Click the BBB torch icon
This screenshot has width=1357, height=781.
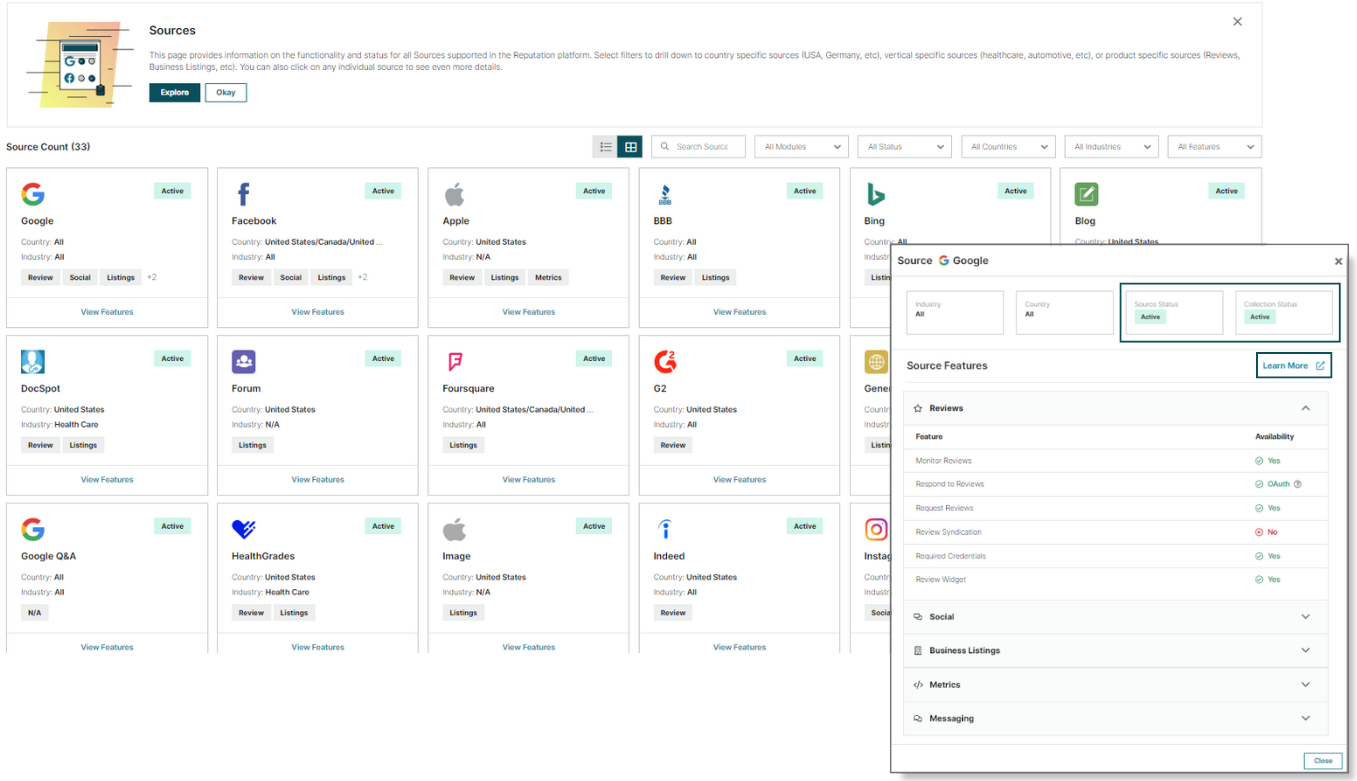(x=663, y=194)
